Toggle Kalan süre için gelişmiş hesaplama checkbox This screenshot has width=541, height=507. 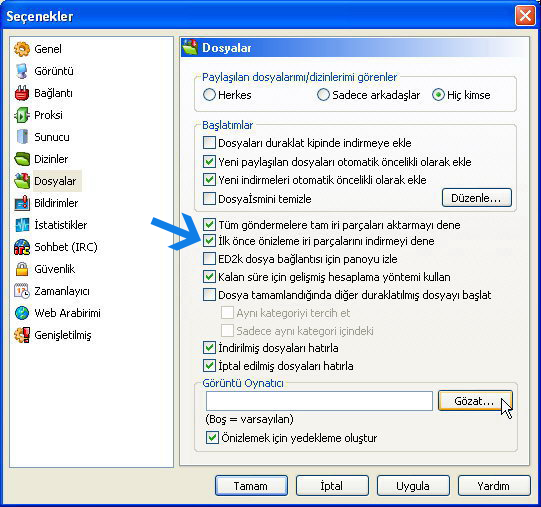pyautogui.click(x=209, y=277)
